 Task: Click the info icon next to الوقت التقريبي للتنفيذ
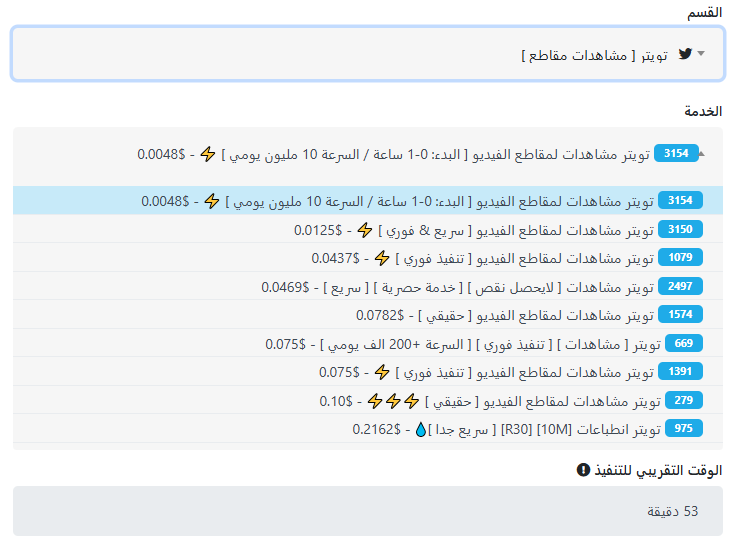[583, 470]
